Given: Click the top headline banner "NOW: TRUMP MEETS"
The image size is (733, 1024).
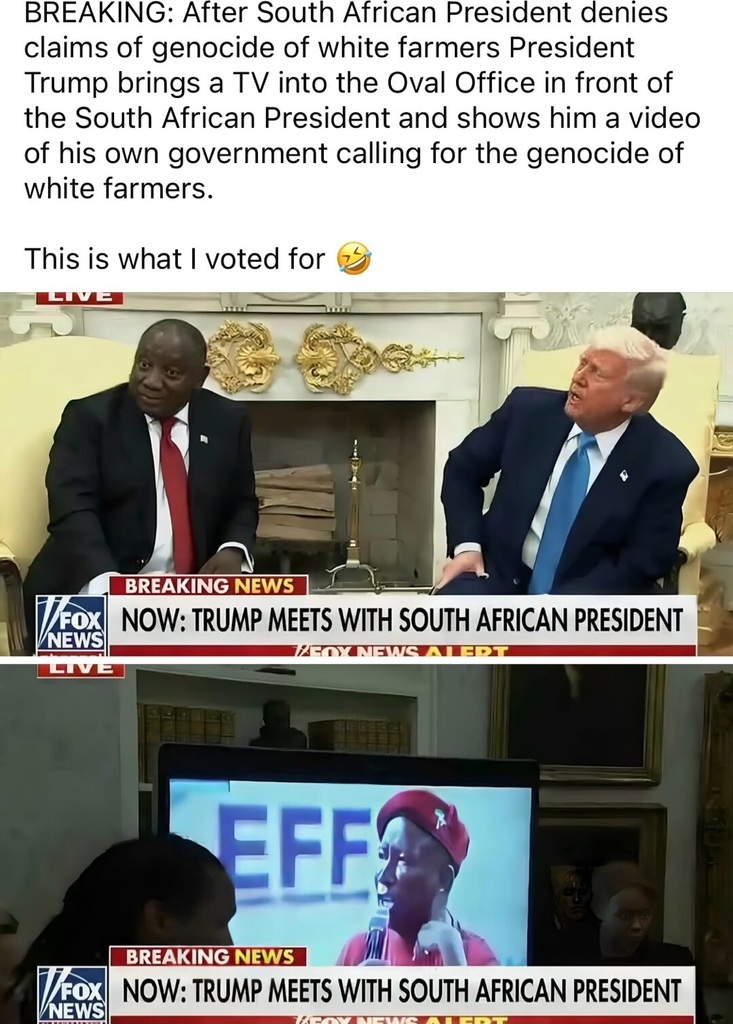Looking at the screenshot, I should 402,620.
